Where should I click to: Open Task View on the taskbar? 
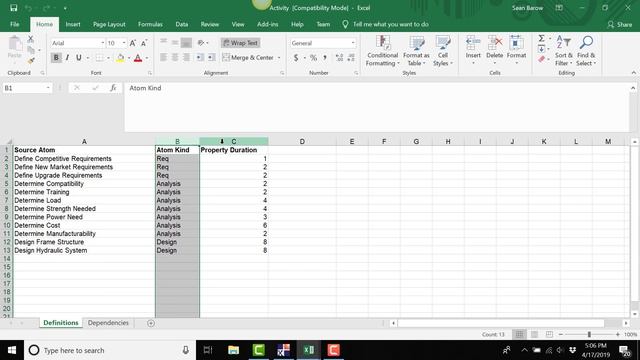(208, 350)
